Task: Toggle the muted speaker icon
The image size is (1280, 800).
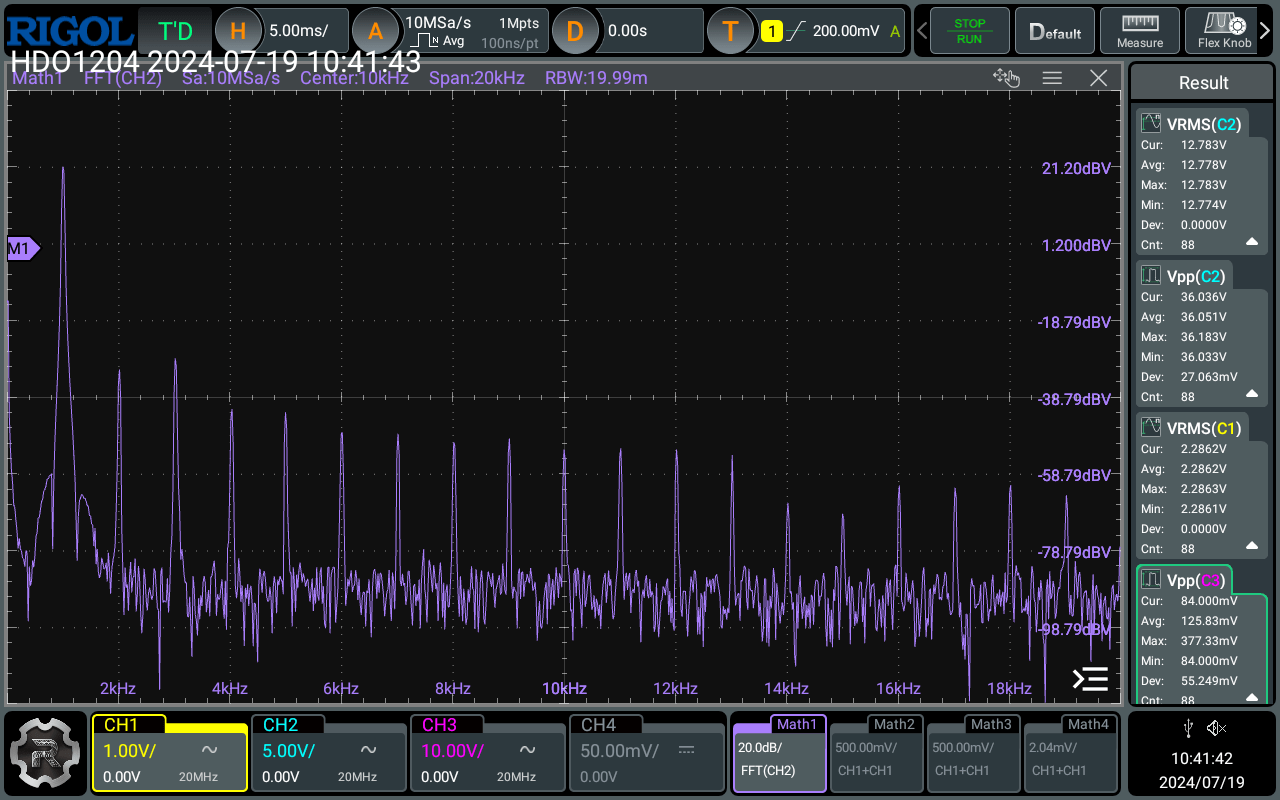Action: tap(1217, 728)
